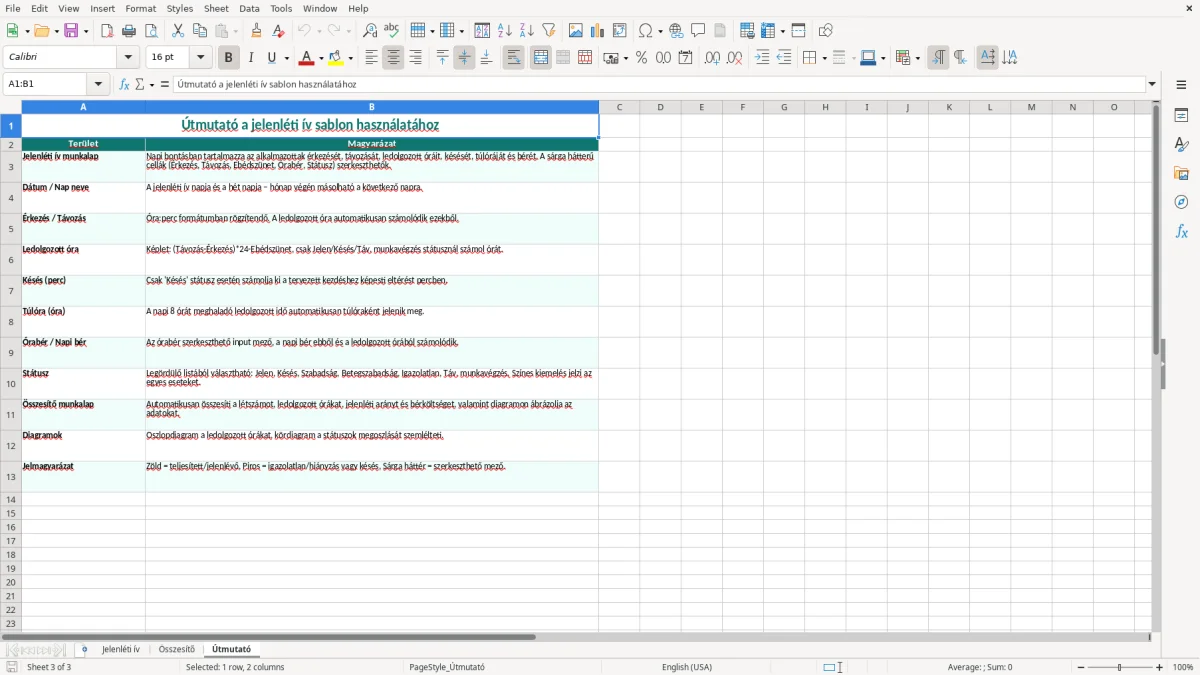Click the formula input line
Image resolution: width=1200 pixels, height=675 pixels.
tap(659, 84)
